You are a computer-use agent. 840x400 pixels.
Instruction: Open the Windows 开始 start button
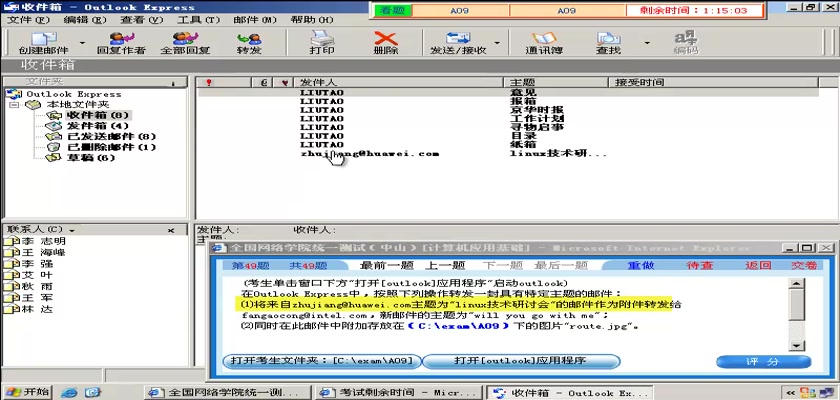(x=27, y=392)
